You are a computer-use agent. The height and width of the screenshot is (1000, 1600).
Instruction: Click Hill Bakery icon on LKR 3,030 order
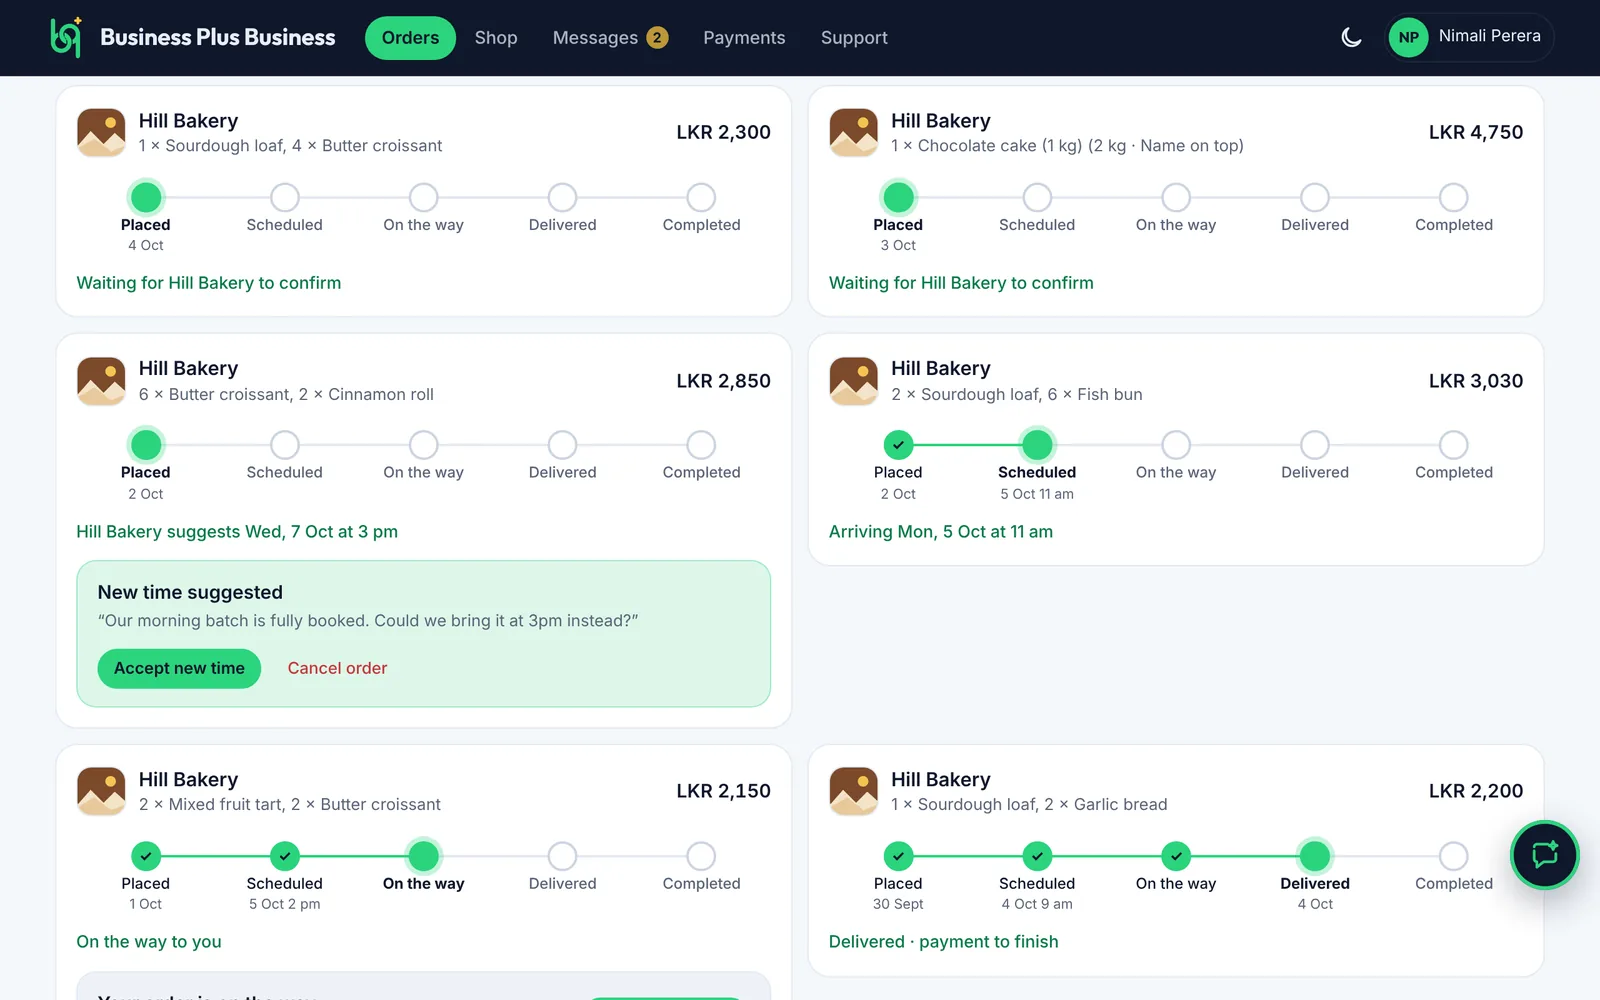coord(854,381)
